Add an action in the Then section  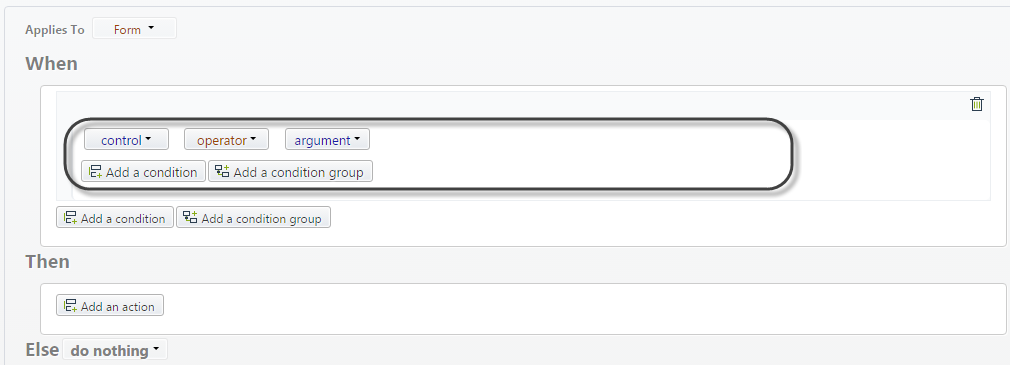110,306
